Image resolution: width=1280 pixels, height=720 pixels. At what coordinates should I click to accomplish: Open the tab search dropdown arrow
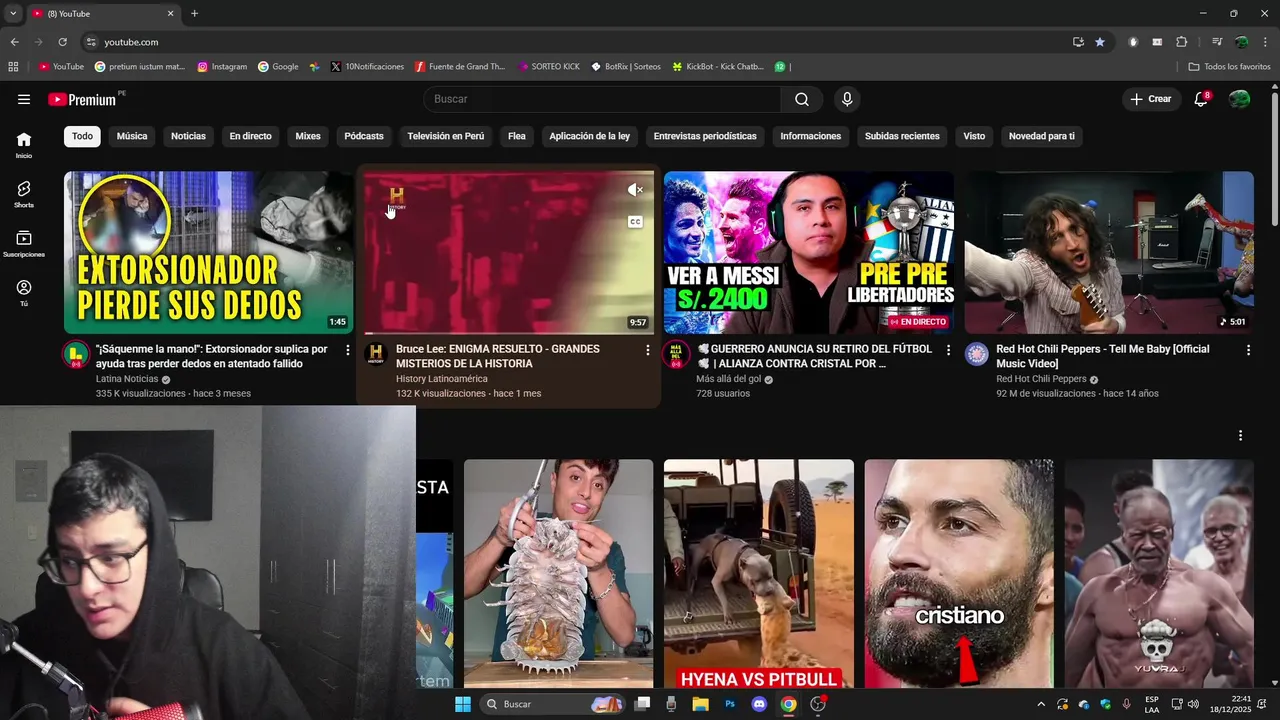13,13
